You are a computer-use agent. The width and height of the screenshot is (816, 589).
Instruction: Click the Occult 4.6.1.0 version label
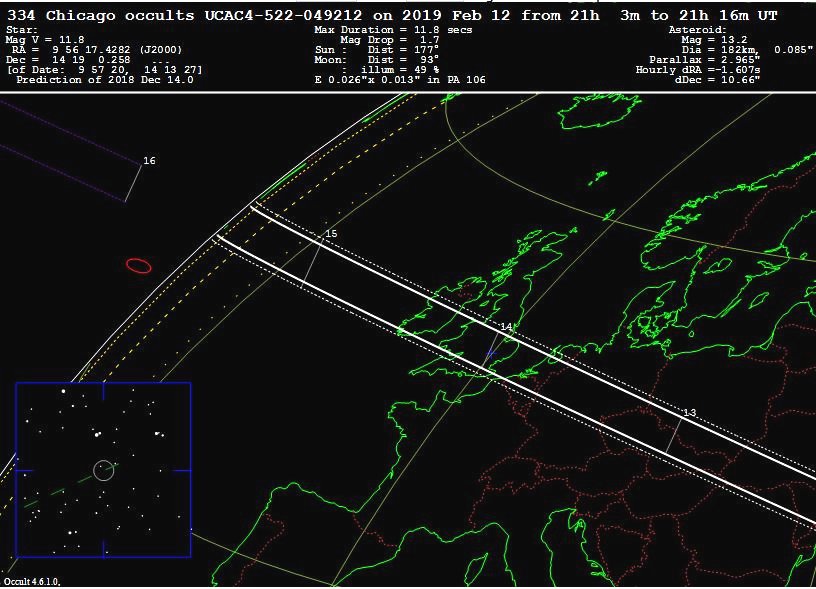click(x=32, y=581)
